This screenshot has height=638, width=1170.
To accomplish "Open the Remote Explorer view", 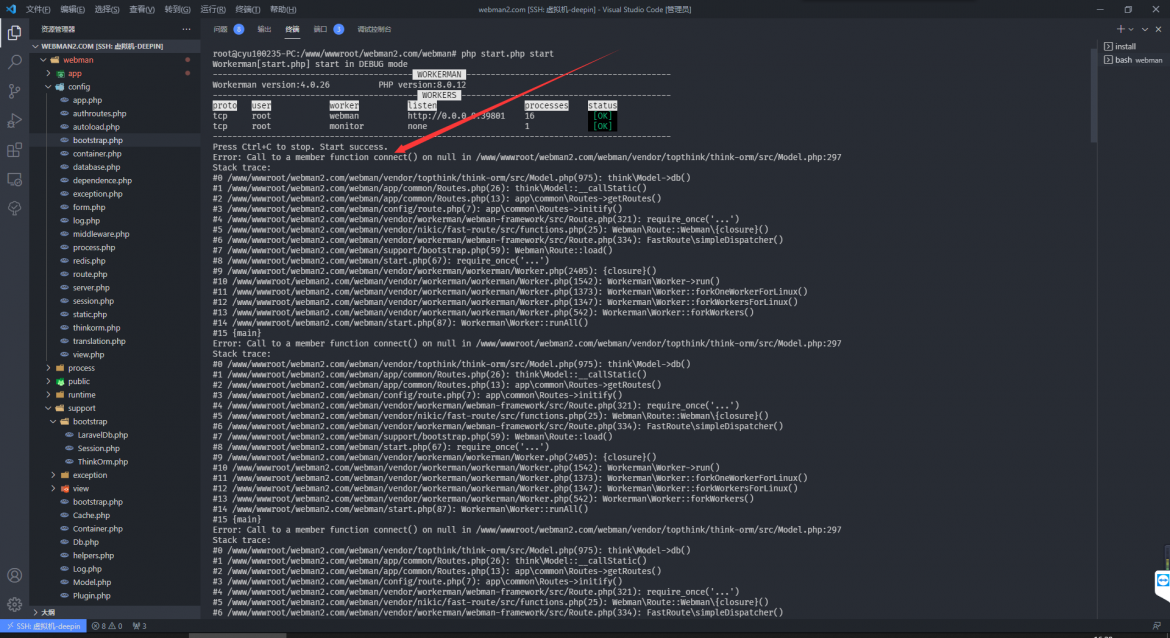I will pos(14,179).
